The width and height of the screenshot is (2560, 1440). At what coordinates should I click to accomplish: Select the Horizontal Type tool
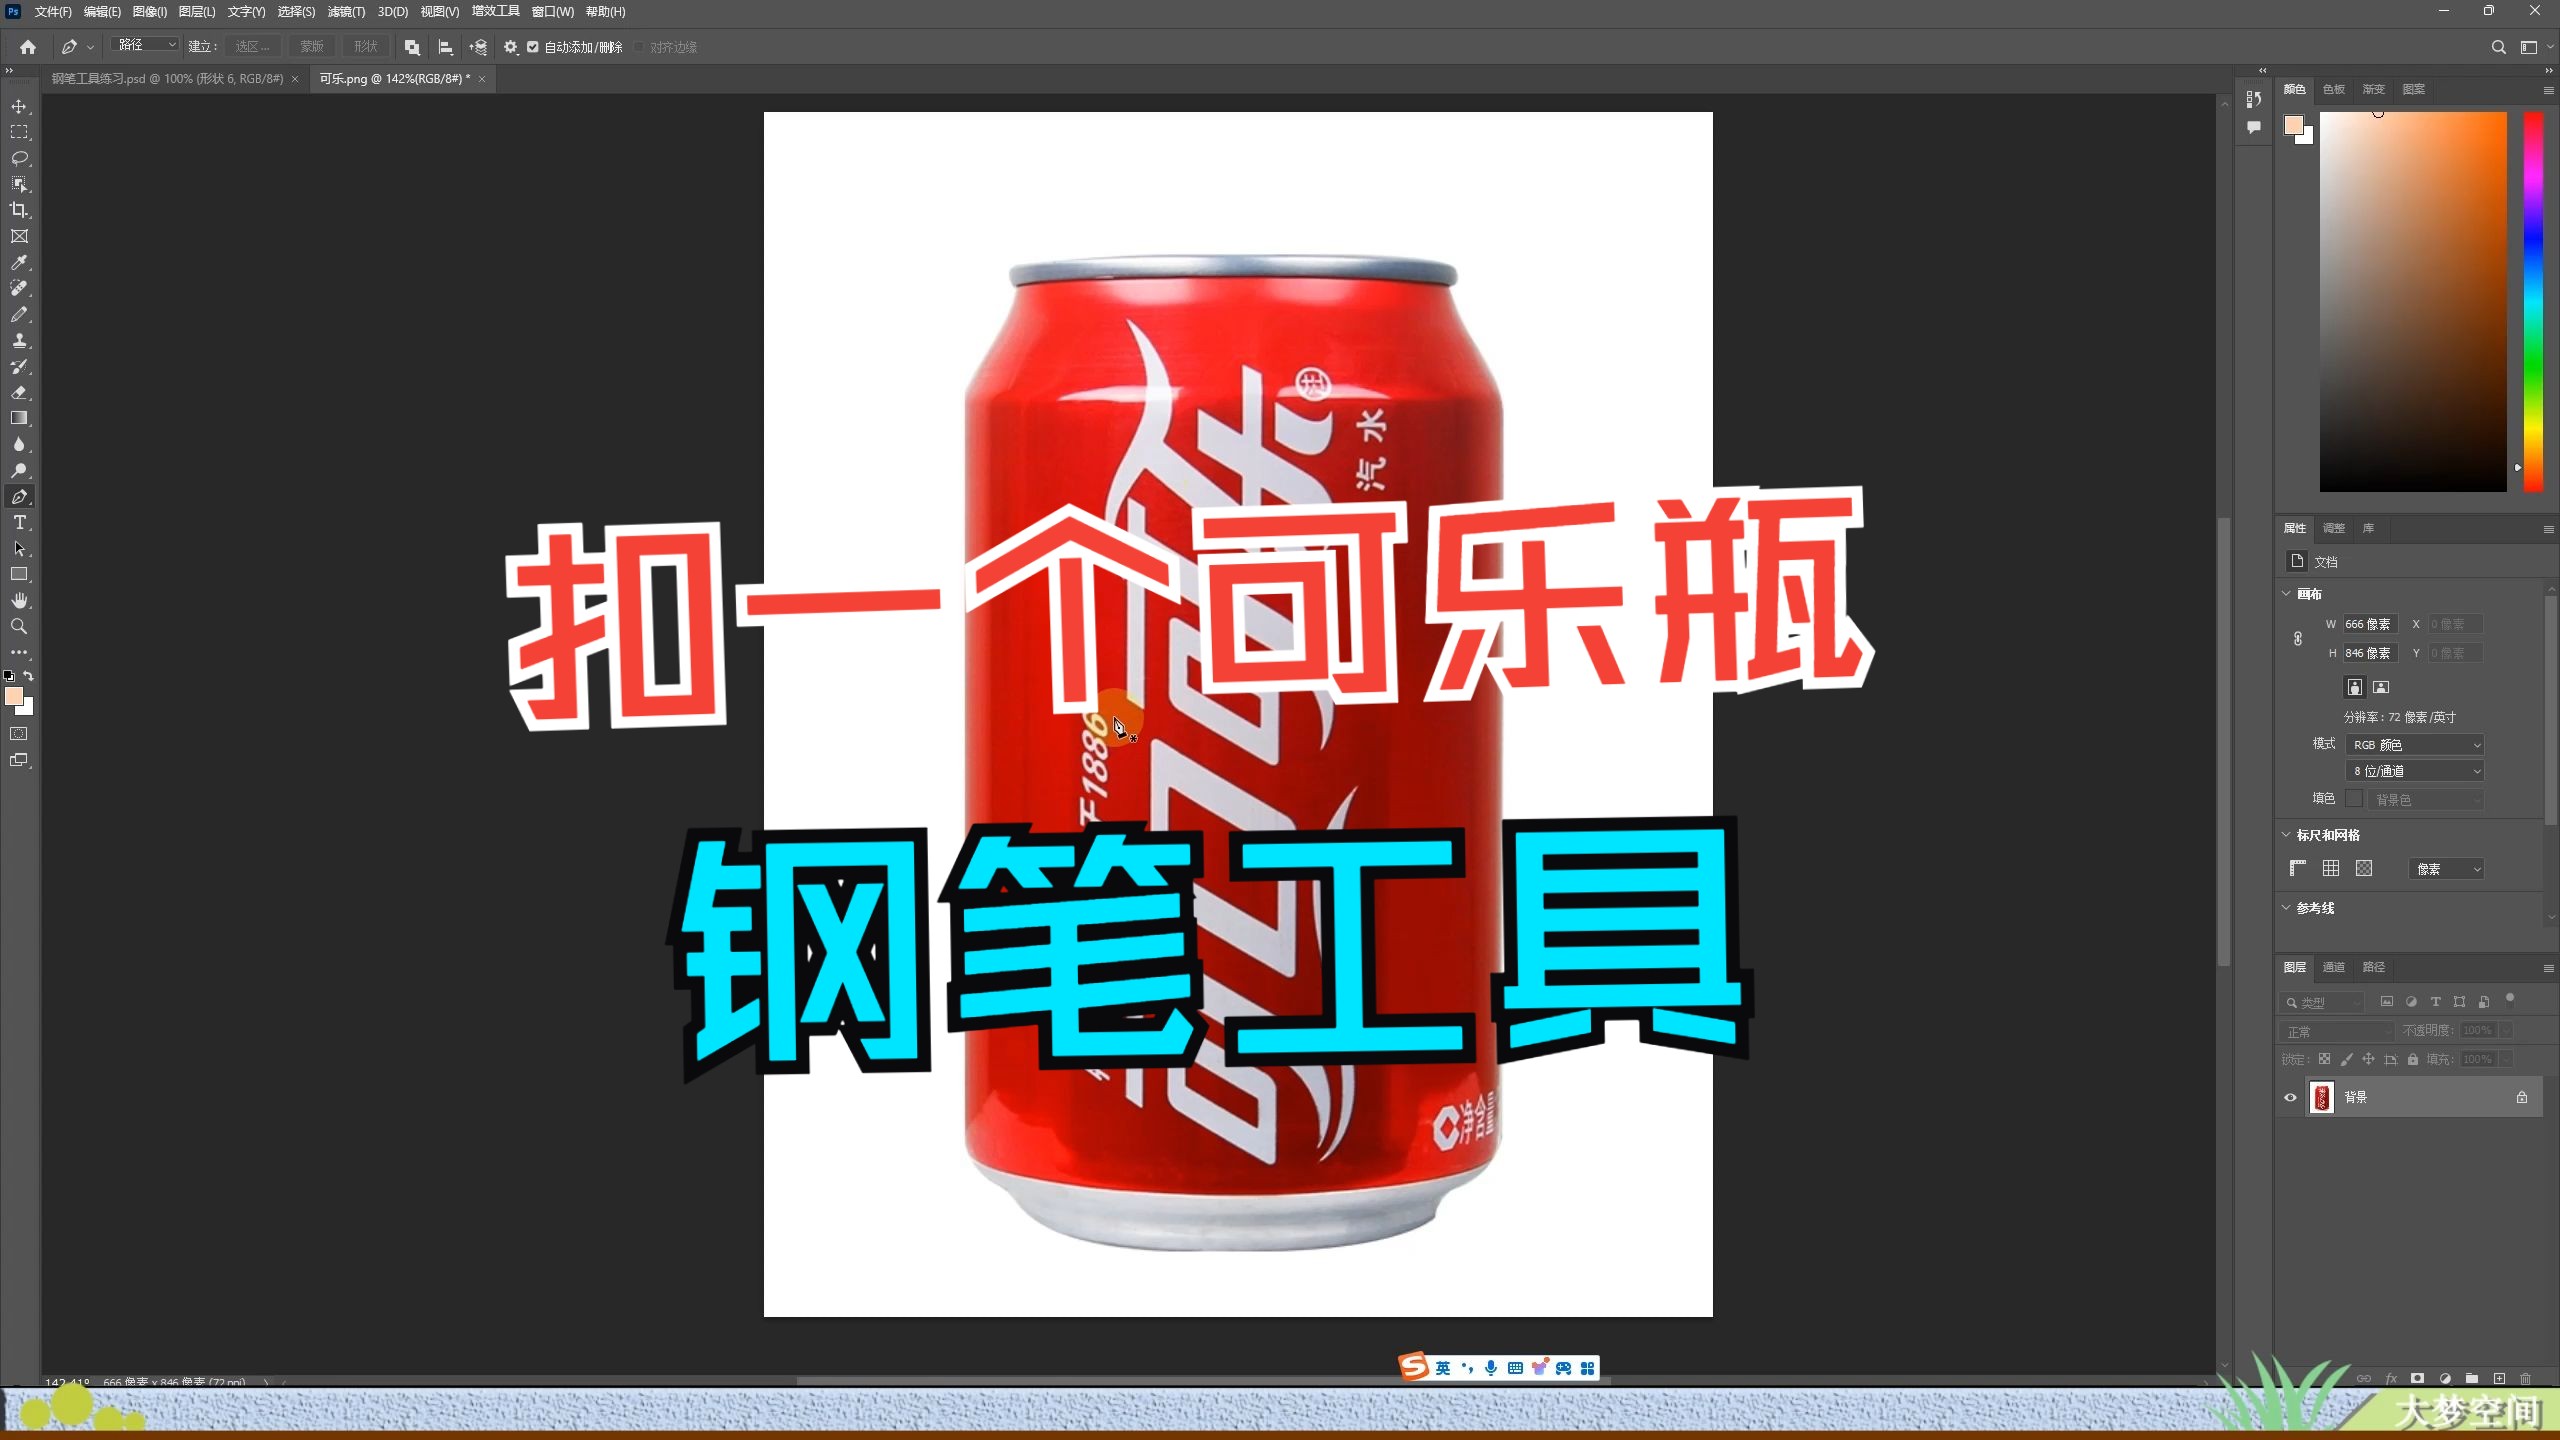coord(19,522)
